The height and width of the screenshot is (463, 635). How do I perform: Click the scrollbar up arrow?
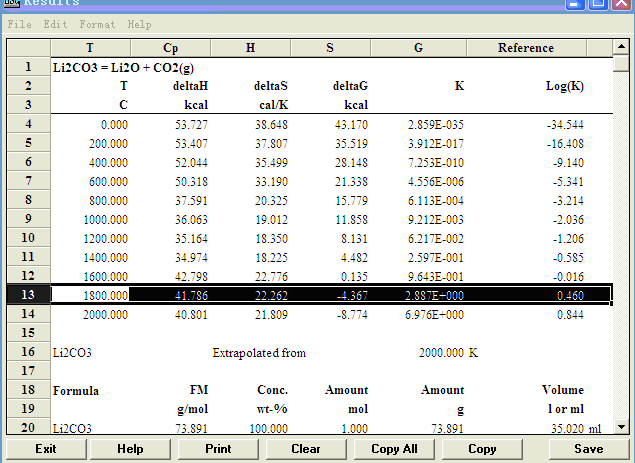coord(621,47)
